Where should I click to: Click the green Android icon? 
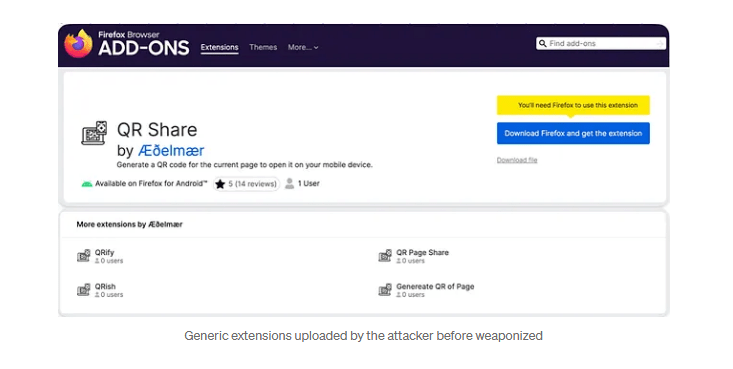[x=86, y=184]
